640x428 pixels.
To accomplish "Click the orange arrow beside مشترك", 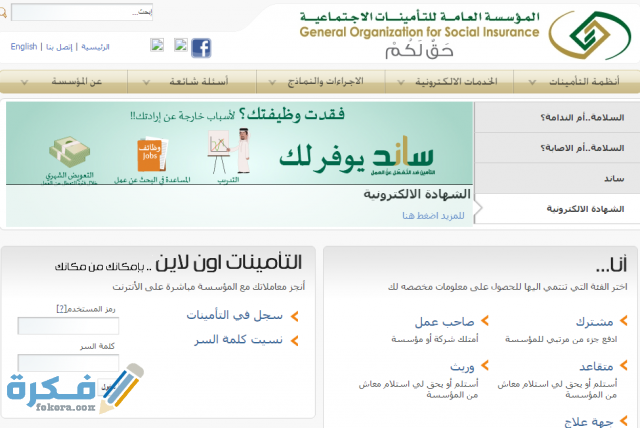I will [x=623, y=321].
